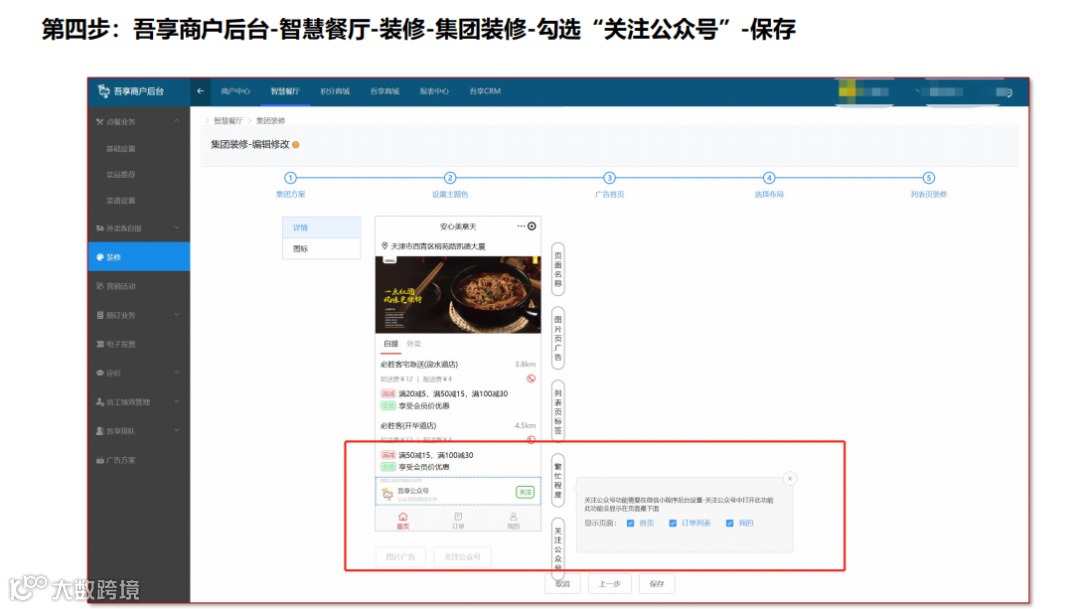Image resolution: width=1080 pixels, height=609 pixels.
Task: Open the 报表中心 top tab
Action: tap(434, 91)
